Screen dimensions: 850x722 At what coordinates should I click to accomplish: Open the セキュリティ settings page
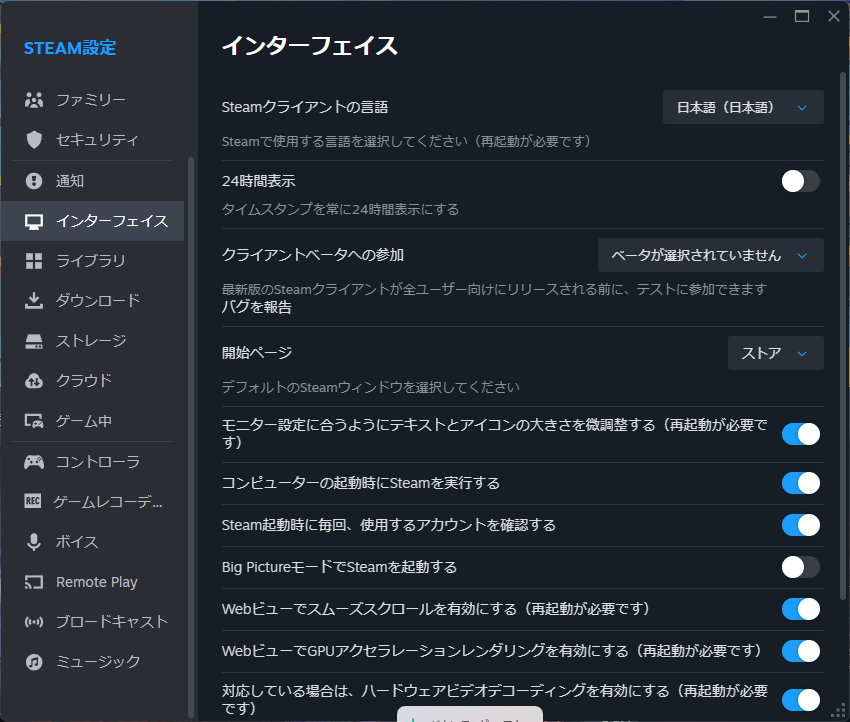(92, 140)
